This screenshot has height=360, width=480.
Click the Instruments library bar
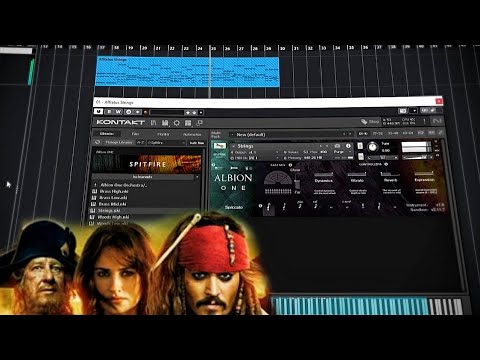(143, 177)
